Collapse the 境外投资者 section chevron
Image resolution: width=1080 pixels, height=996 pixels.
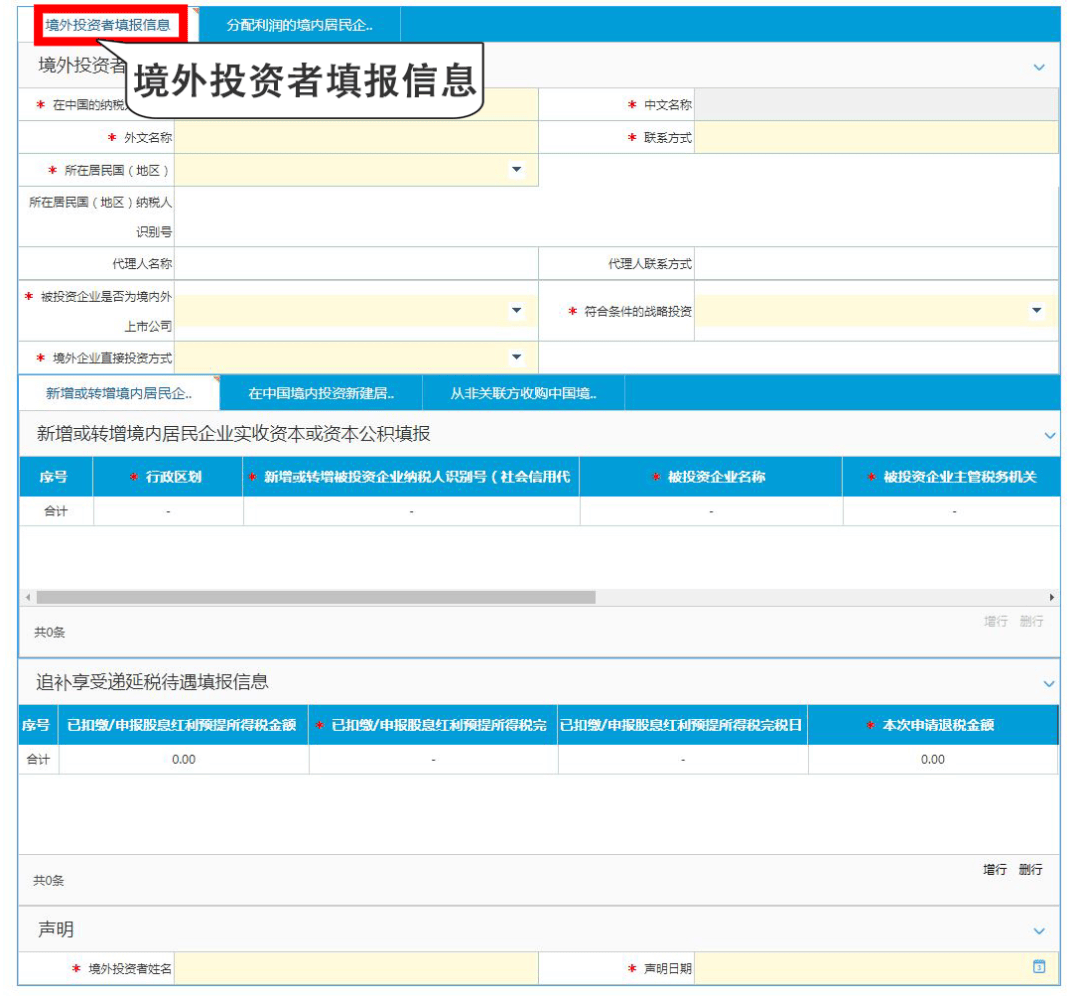1039,68
